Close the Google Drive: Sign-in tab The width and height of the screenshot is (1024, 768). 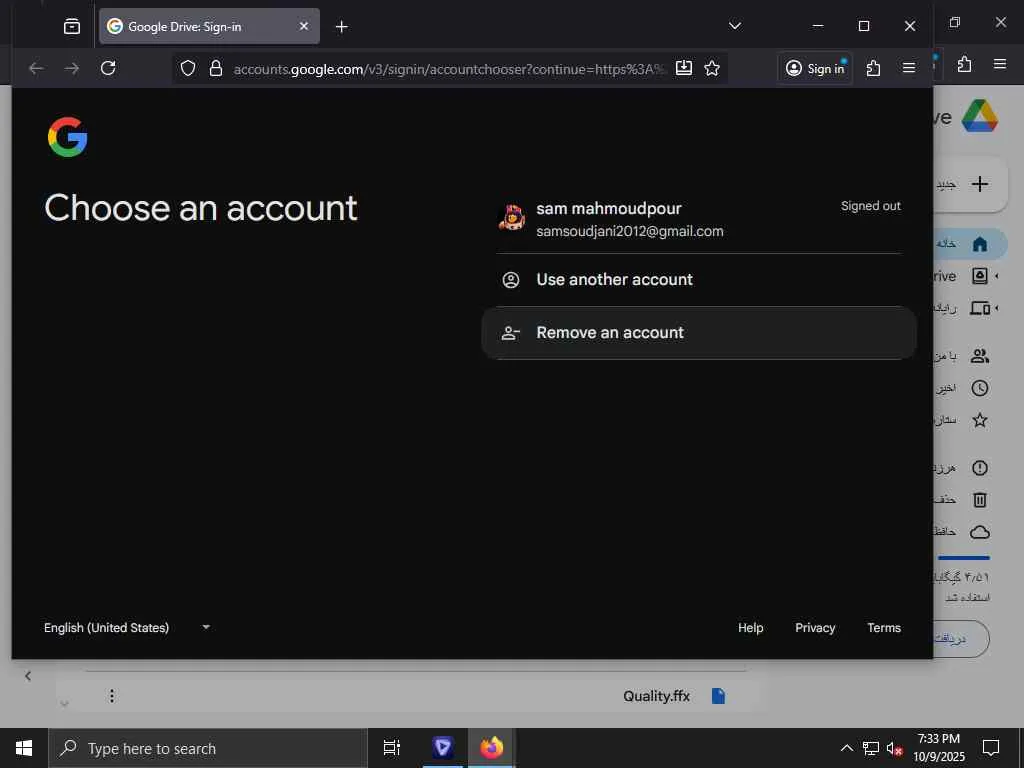click(x=304, y=26)
